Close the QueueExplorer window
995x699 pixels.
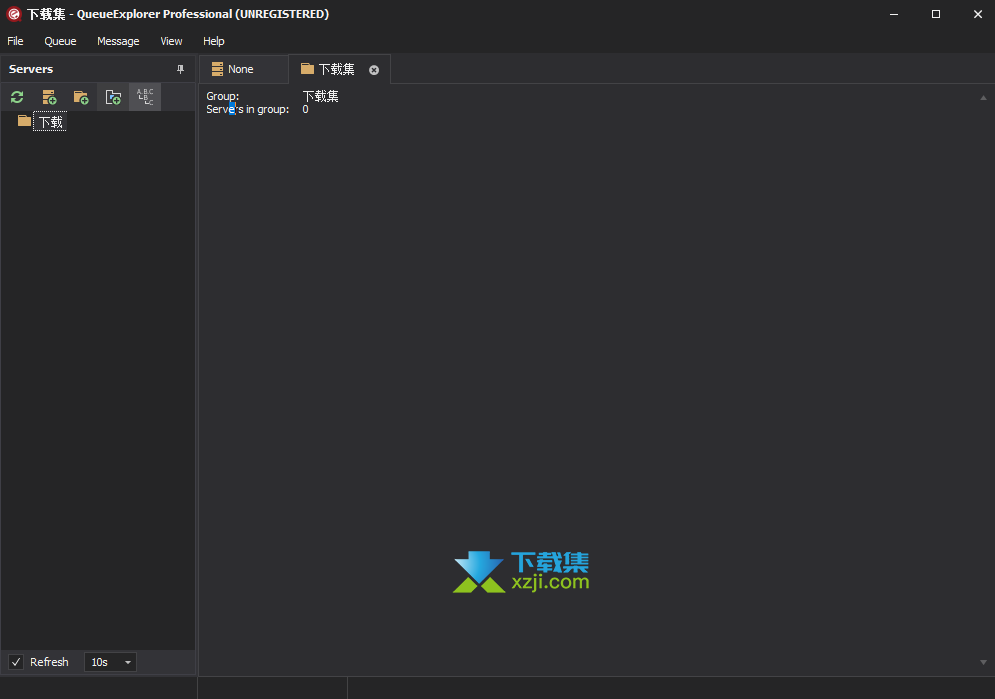(x=978, y=14)
